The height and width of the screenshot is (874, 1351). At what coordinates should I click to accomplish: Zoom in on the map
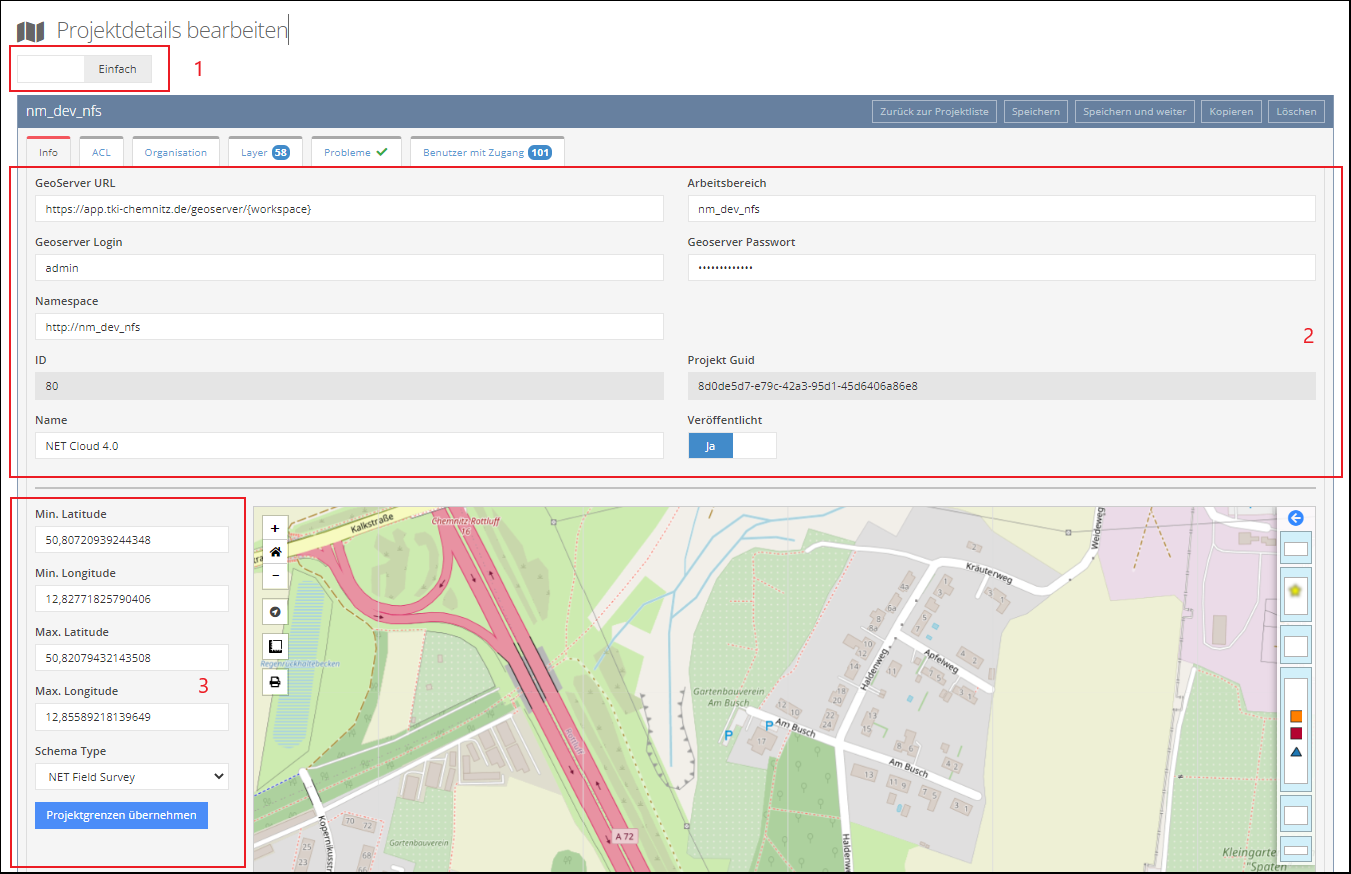click(275, 528)
